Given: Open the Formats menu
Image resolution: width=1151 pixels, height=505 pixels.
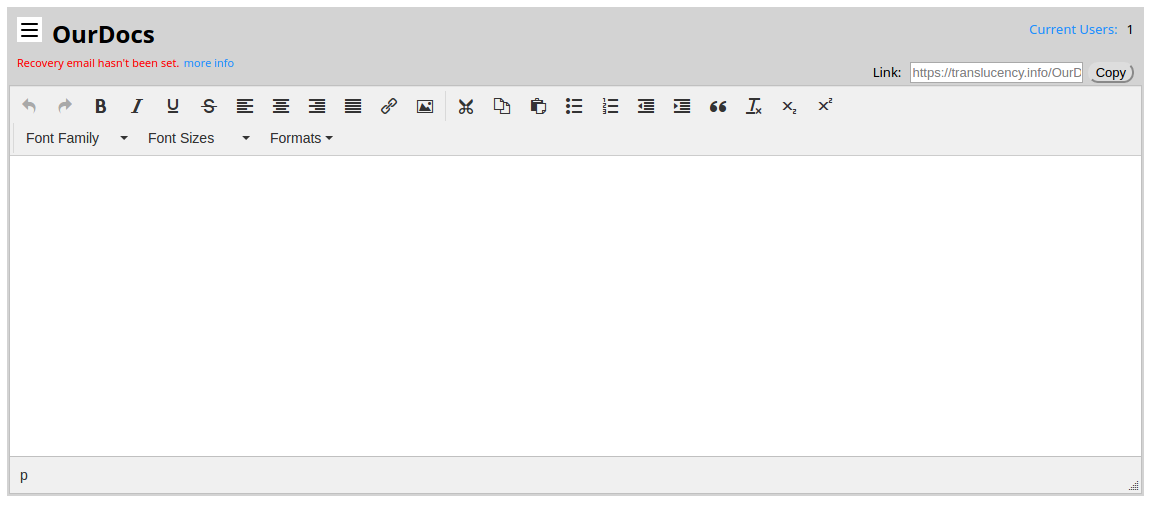Looking at the screenshot, I should pos(300,138).
